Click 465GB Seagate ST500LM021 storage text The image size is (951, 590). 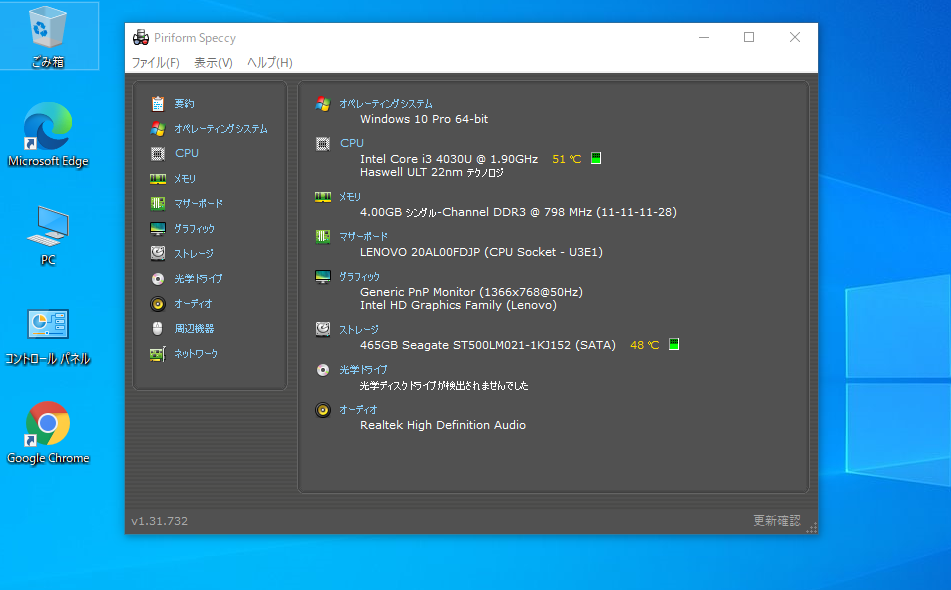pyautogui.click(x=488, y=345)
